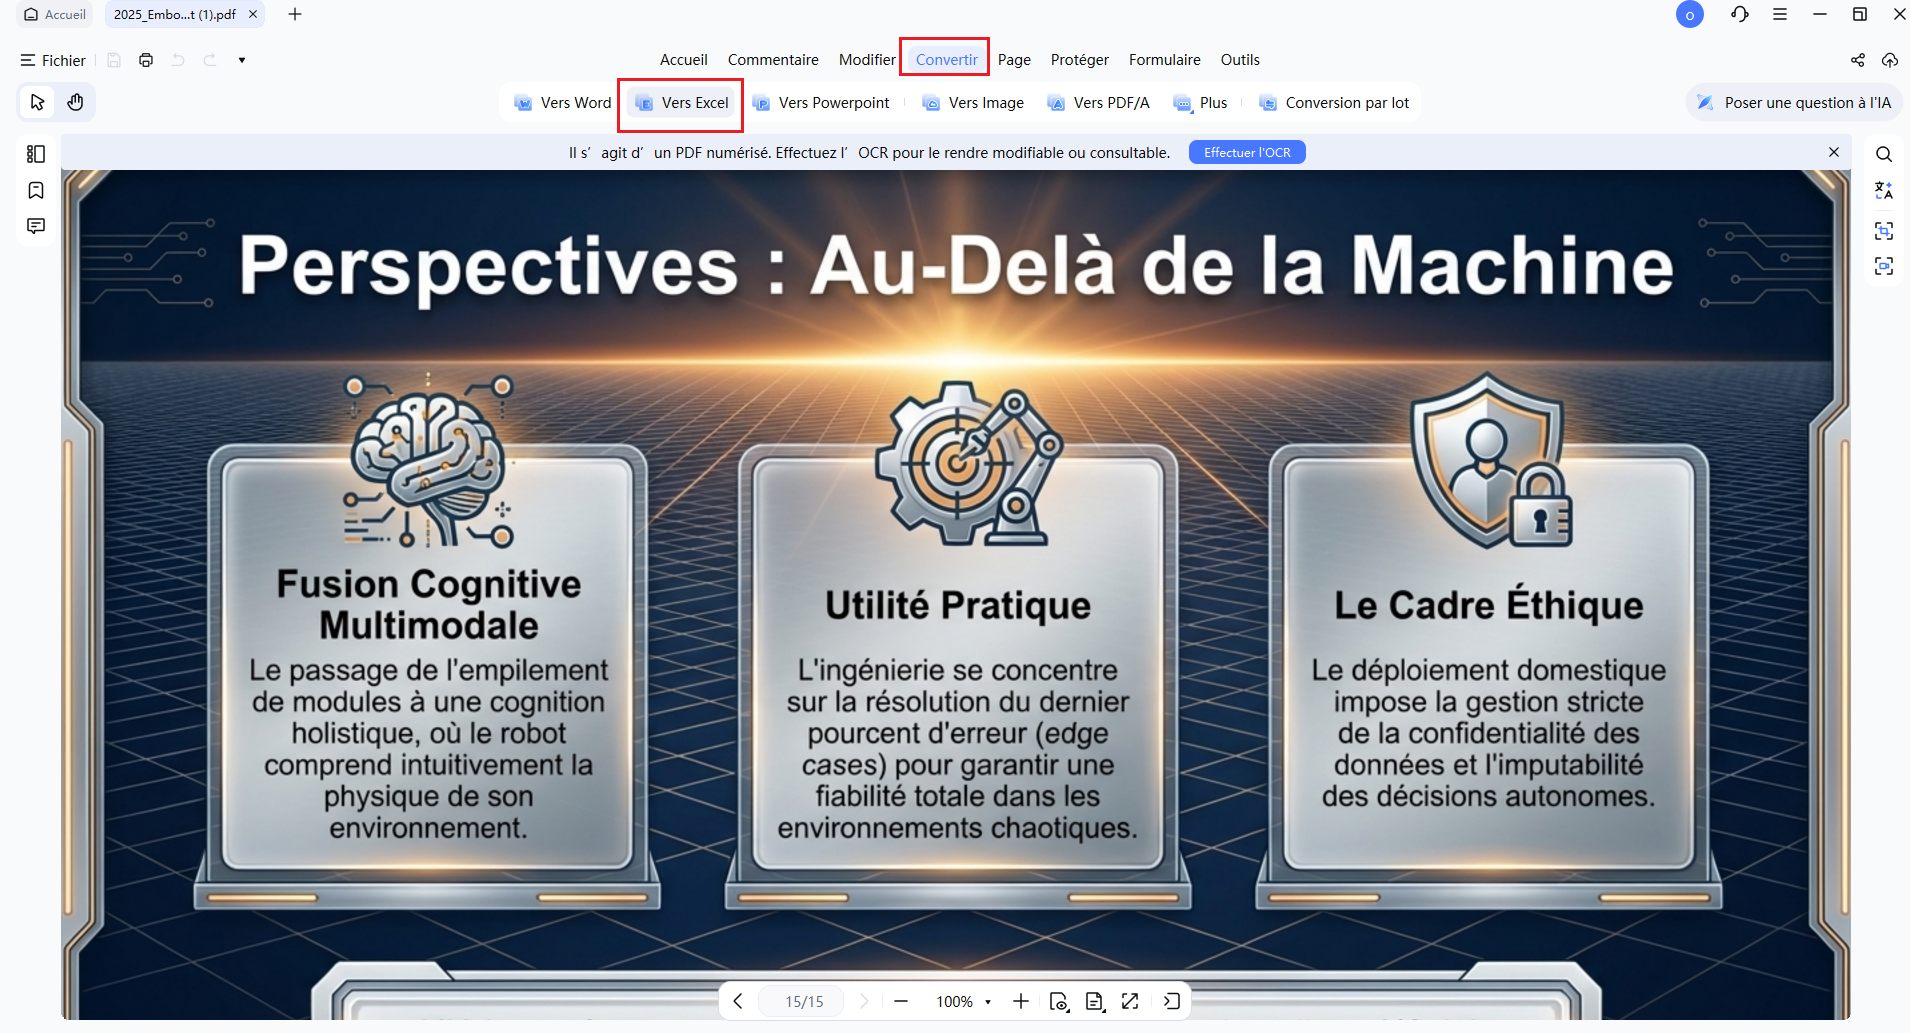Click the OCR area capture icon
The height and width of the screenshot is (1033, 1910).
pos(1884,231)
